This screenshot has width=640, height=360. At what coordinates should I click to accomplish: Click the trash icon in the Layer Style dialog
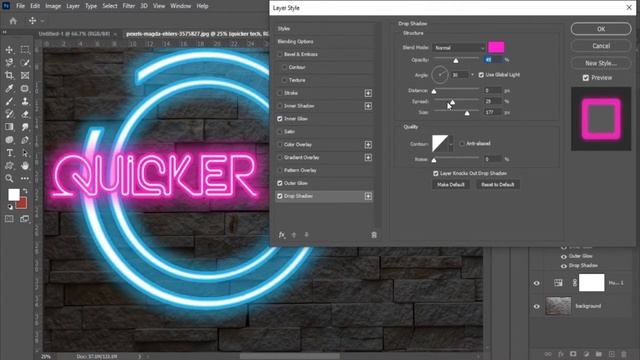(374, 235)
